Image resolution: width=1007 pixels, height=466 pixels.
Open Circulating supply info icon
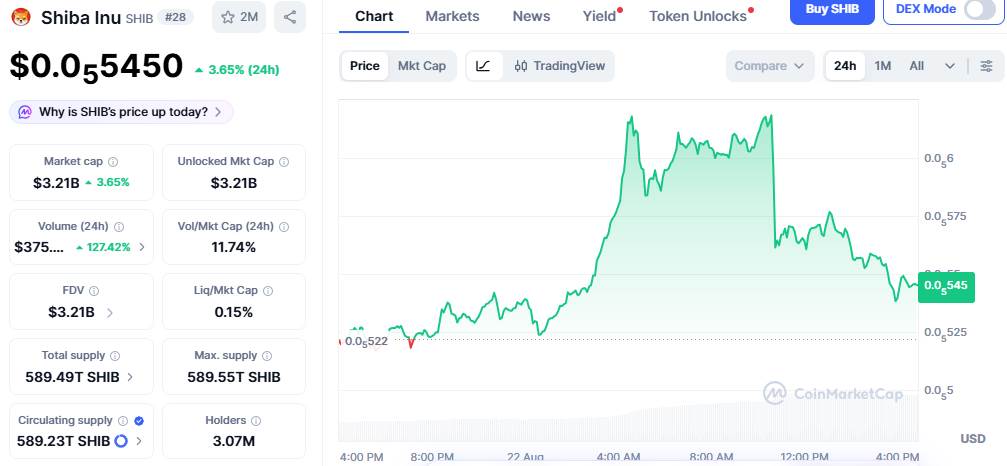click(123, 421)
